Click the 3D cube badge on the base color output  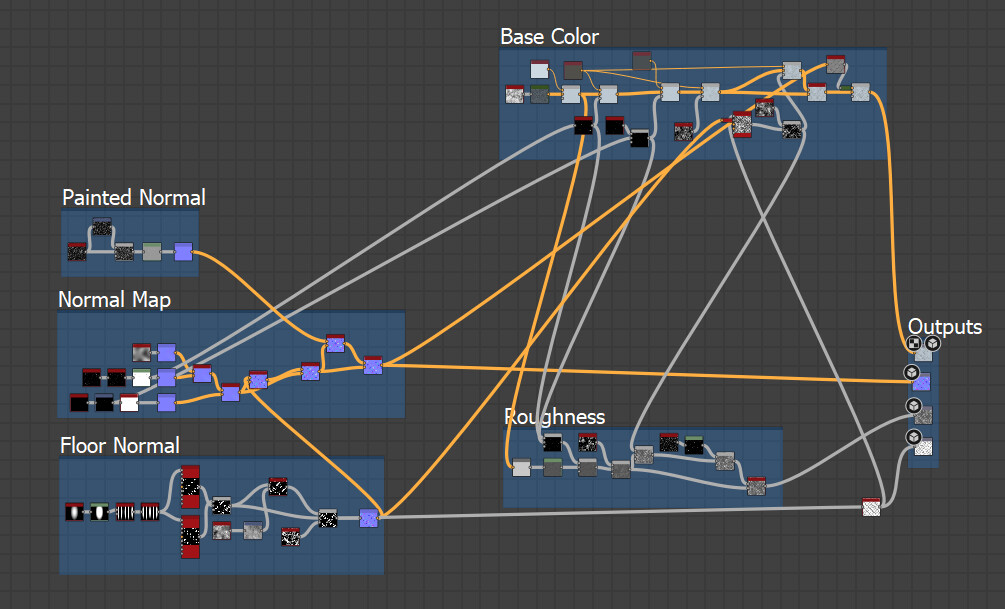point(933,344)
